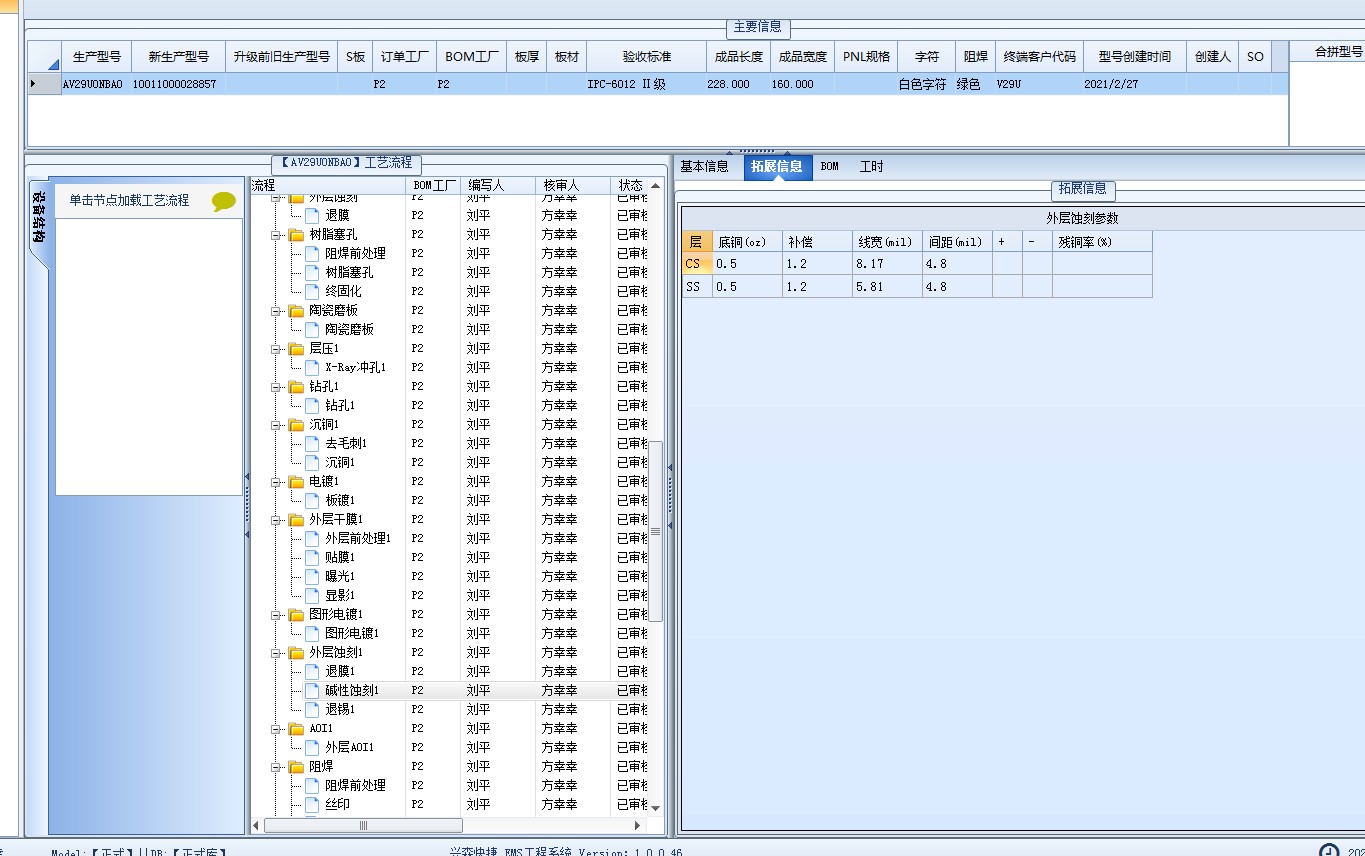Image resolution: width=1365 pixels, height=856 pixels.
Task: Click the row selector arrow of AV29U0NBA0 row
Action: point(43,84)
